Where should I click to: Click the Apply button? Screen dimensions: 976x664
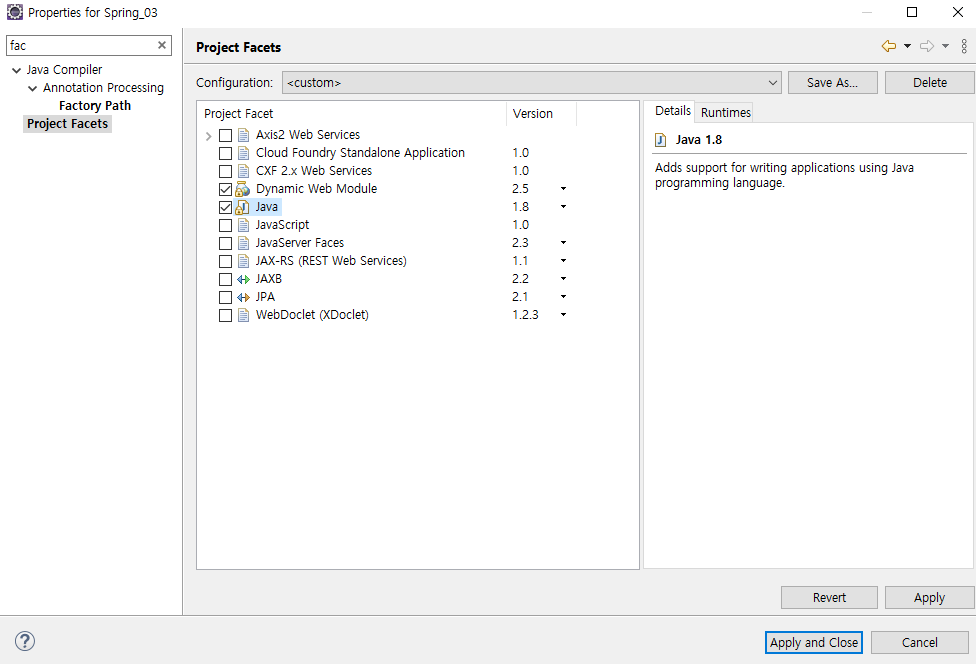[x=929, y=597]
